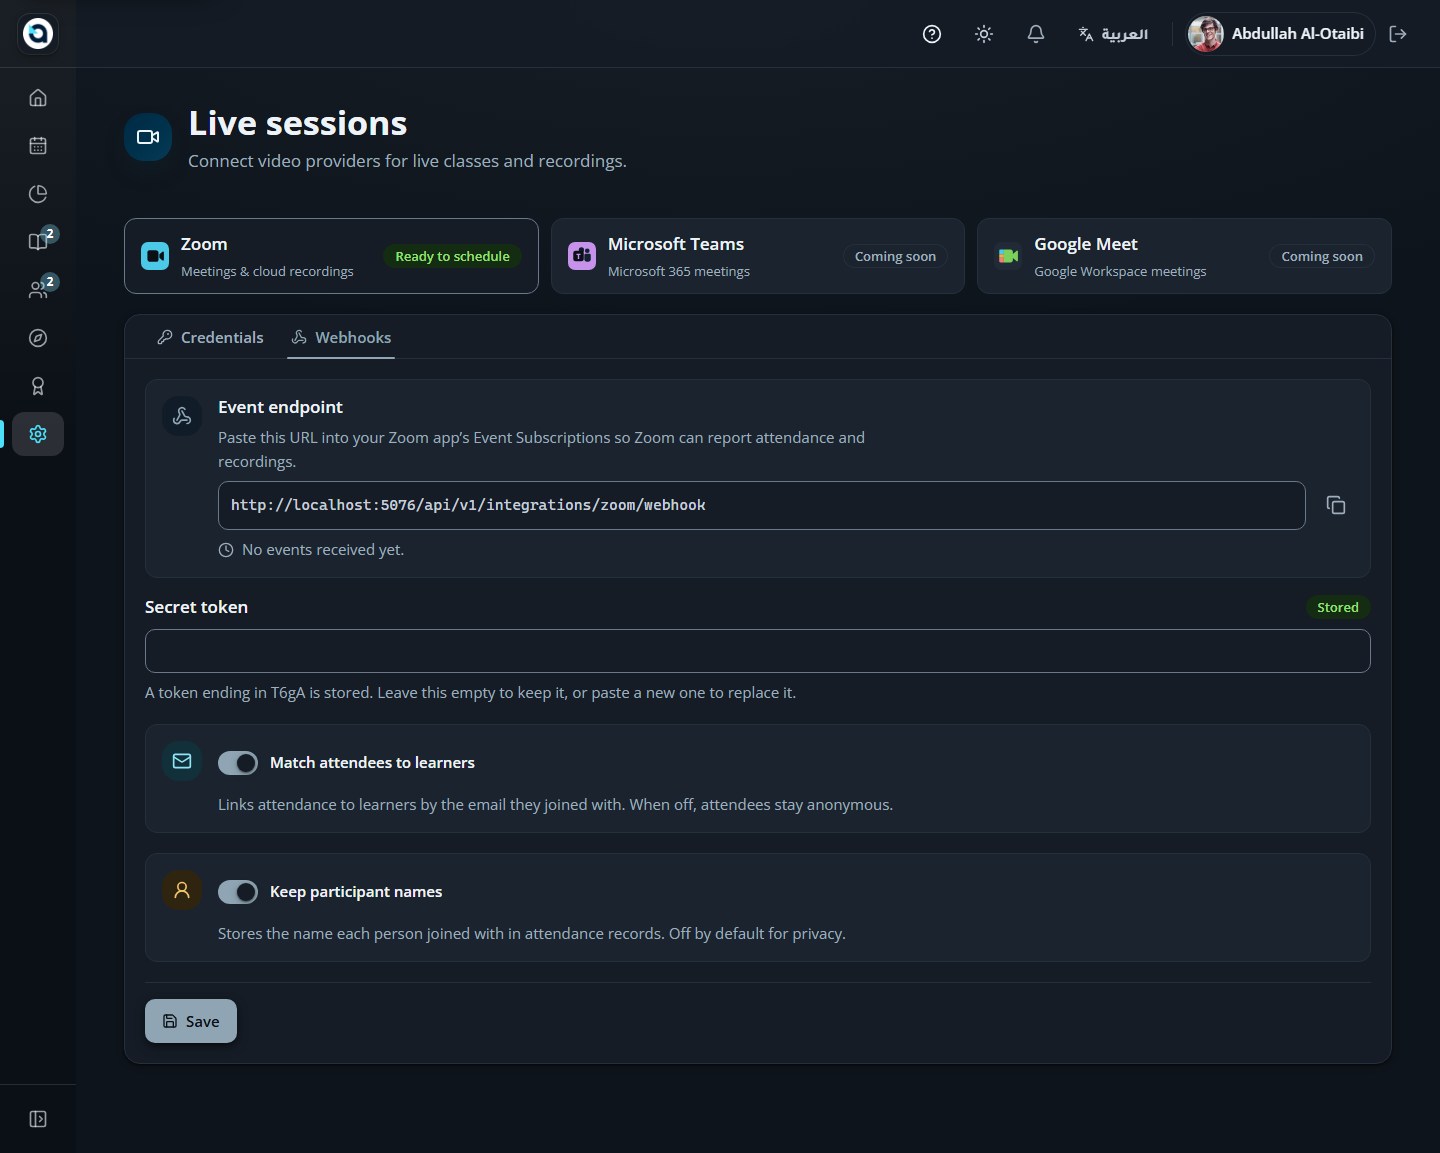Open the calendar icon in sidebar

(x=38, y=146)
